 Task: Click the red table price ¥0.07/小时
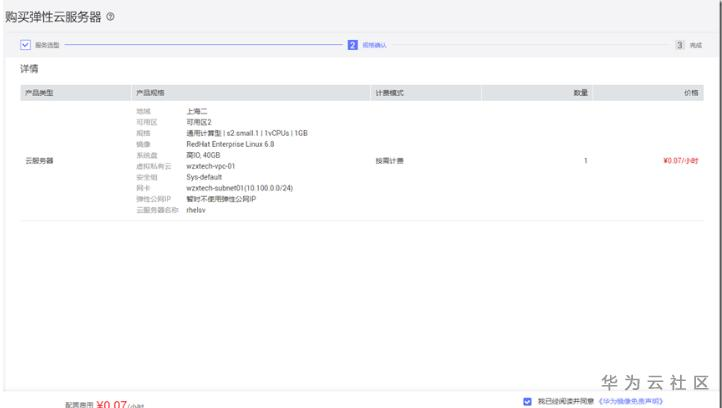[681, 161]
